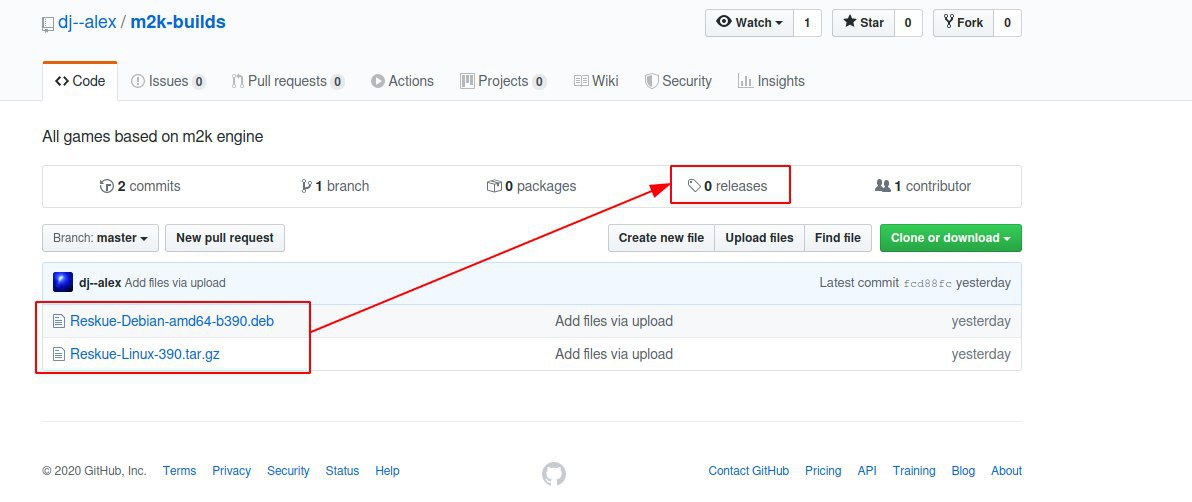Open footer Security link
This screenshot has width=1192, height=502.
point(288,471)
